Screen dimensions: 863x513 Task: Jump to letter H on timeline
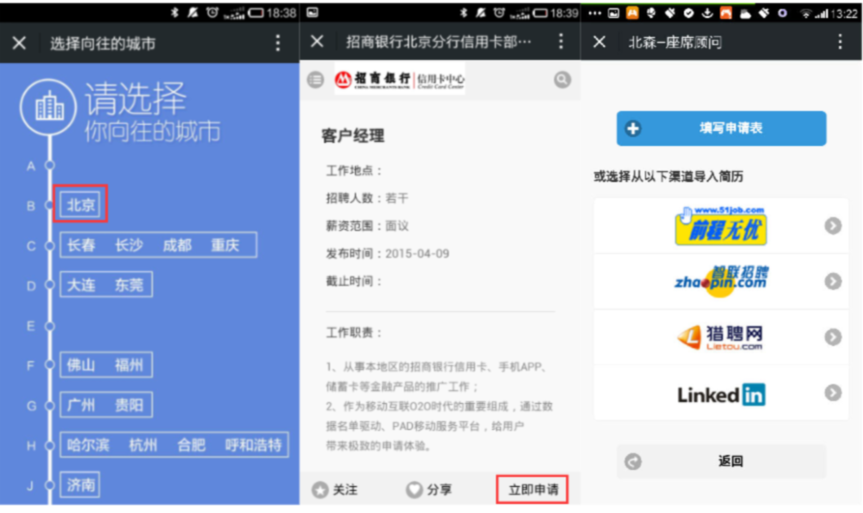tap(31, 446)
